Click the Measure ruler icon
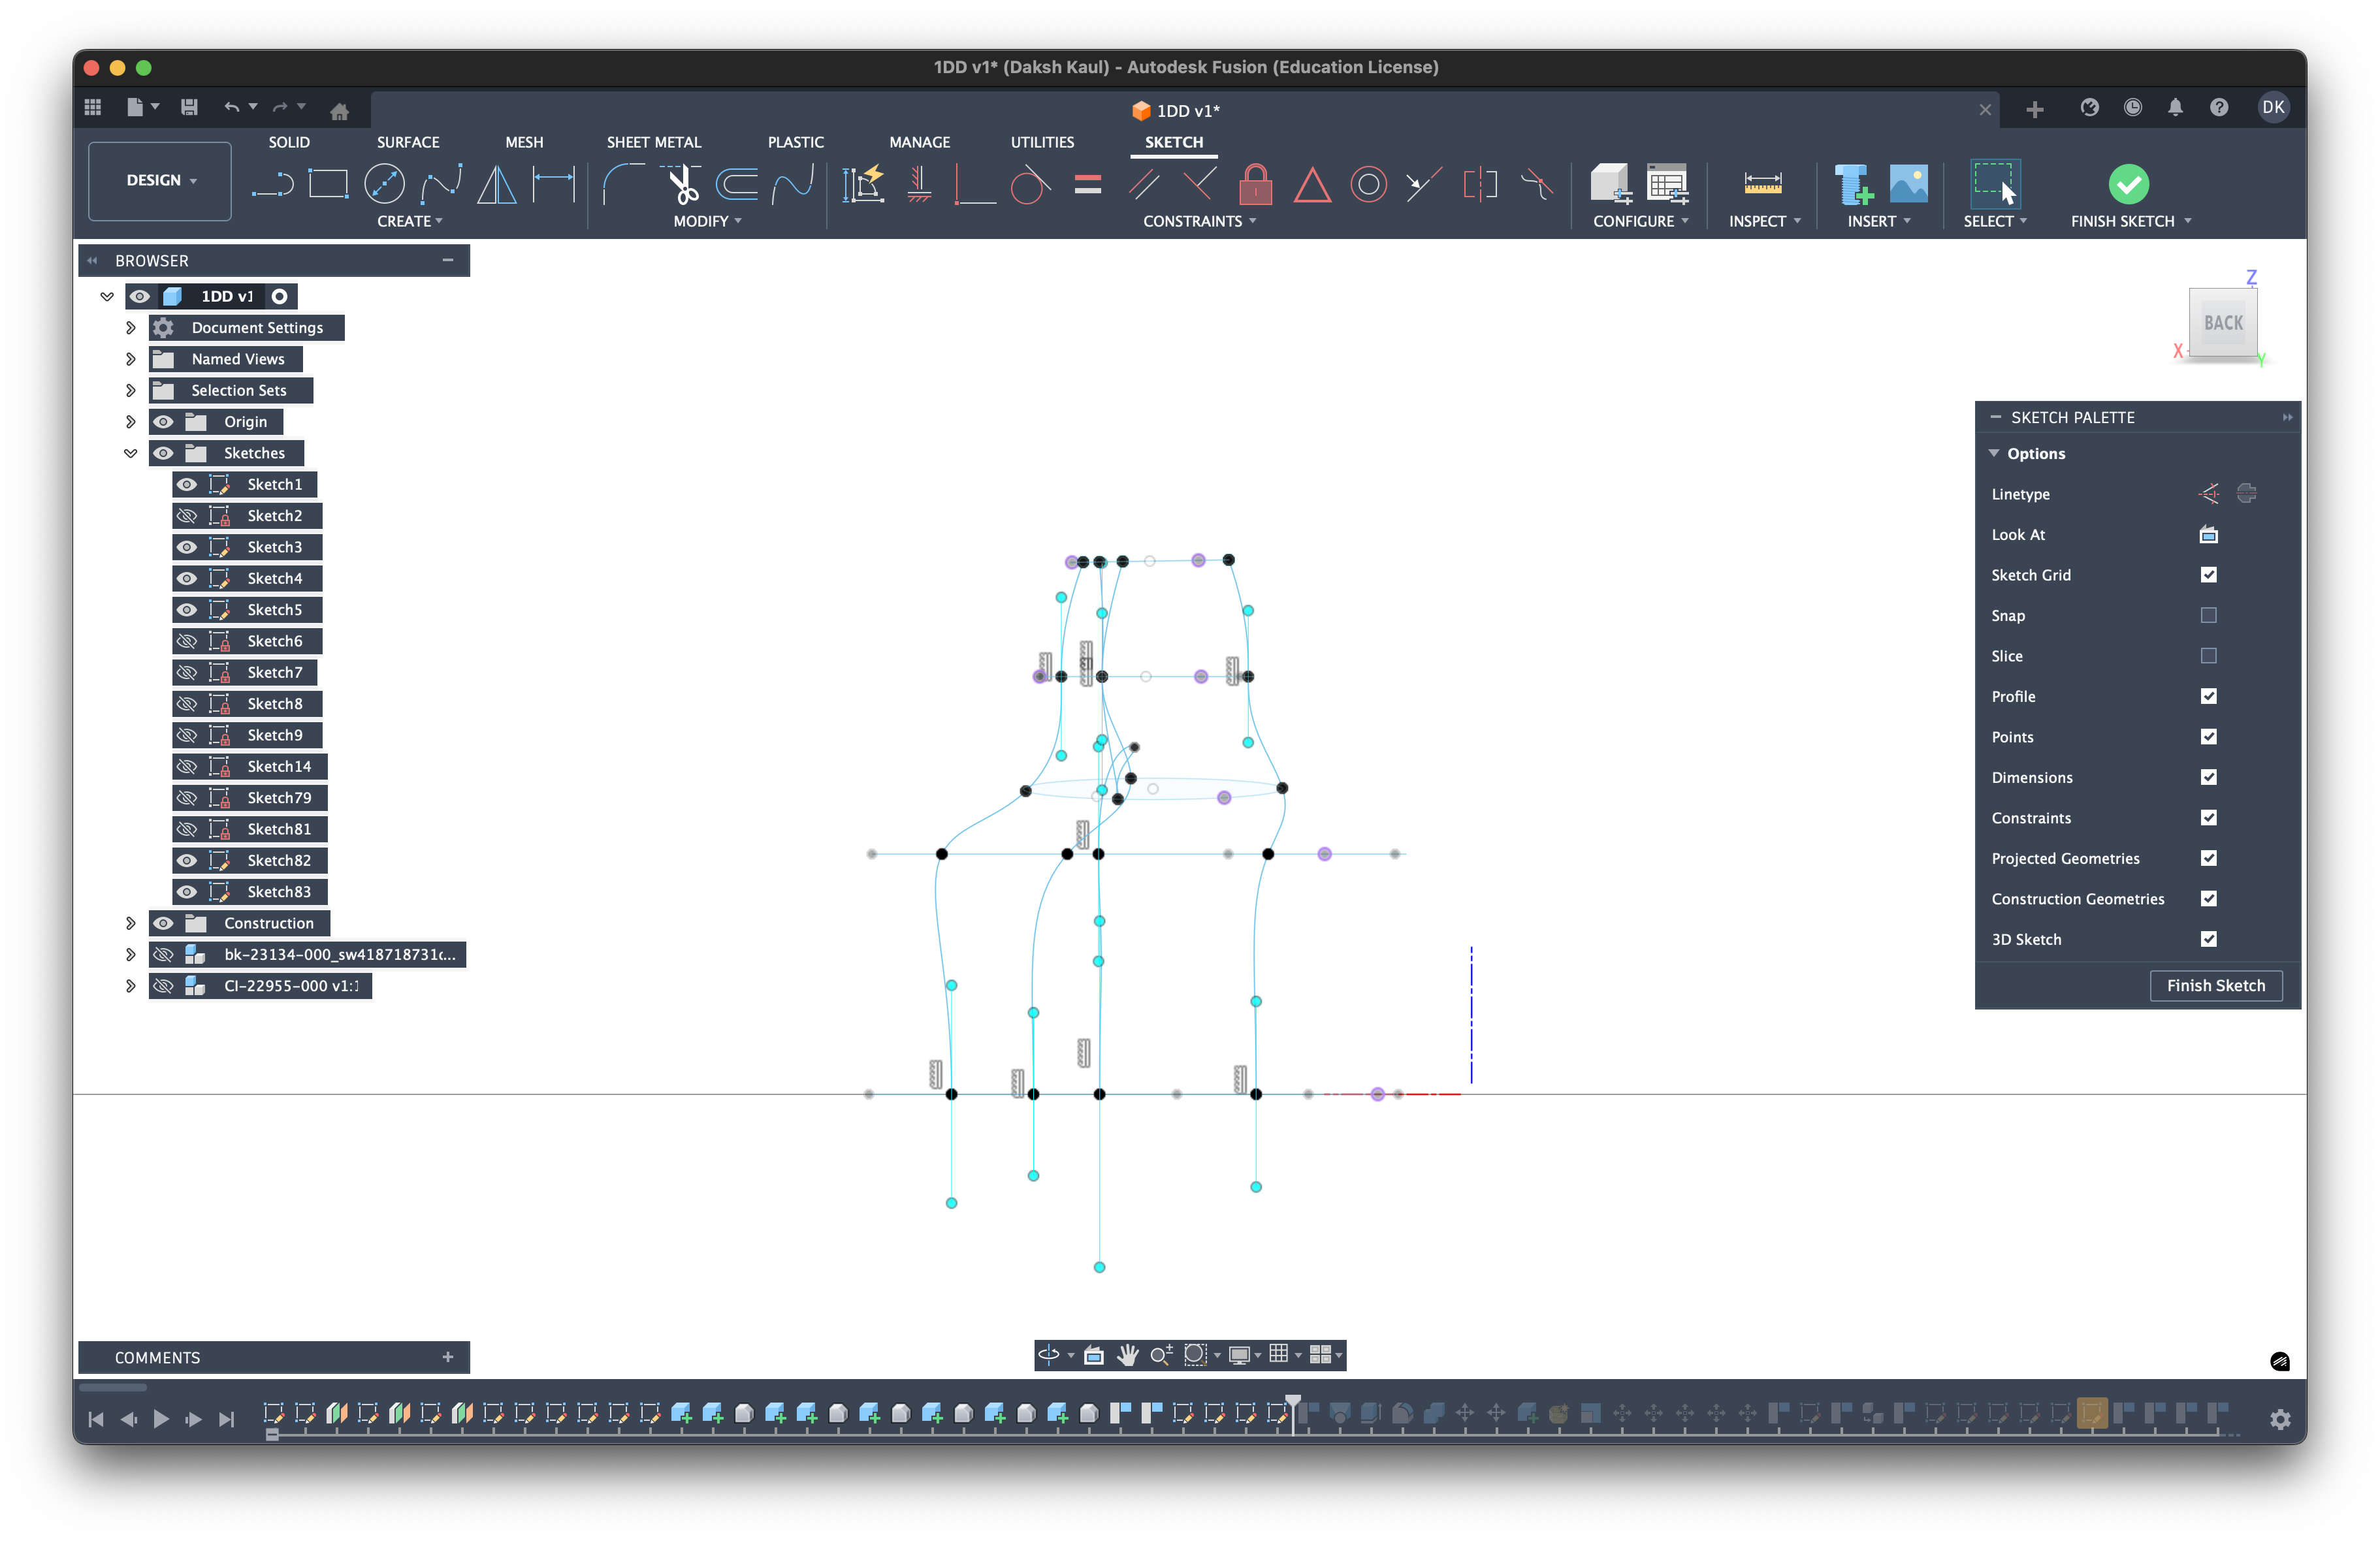Viewport: 2380px width, 1541px height. pyautogui.click(x=1762, y=184)
